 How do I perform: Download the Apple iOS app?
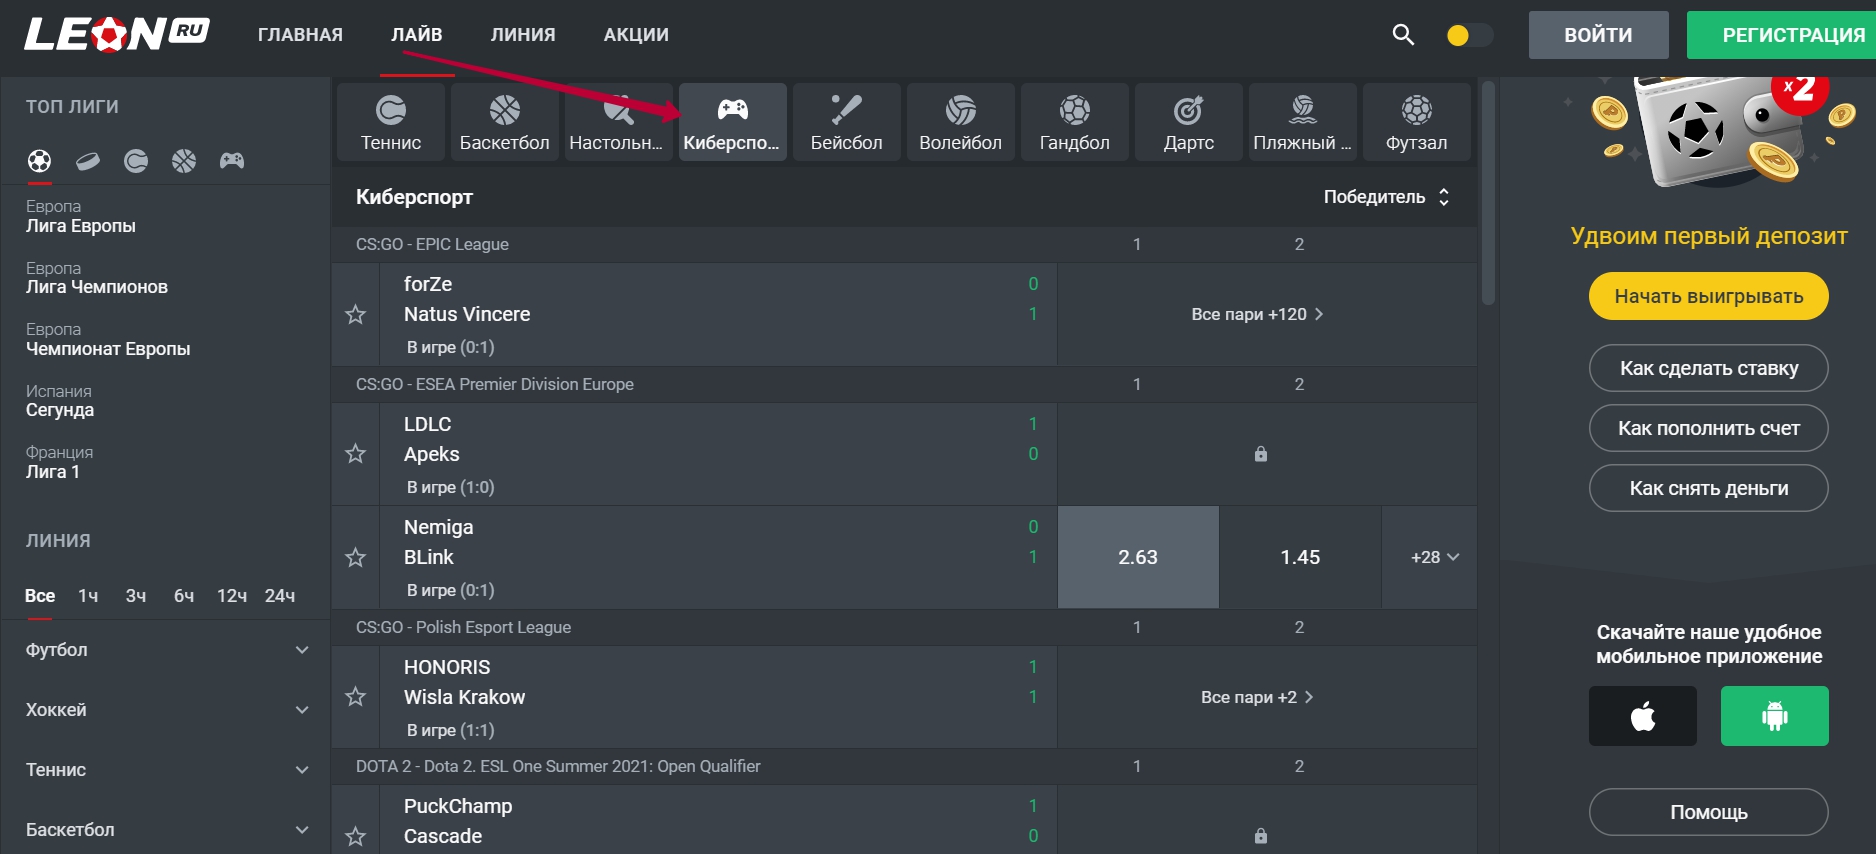coord(1642,716)
